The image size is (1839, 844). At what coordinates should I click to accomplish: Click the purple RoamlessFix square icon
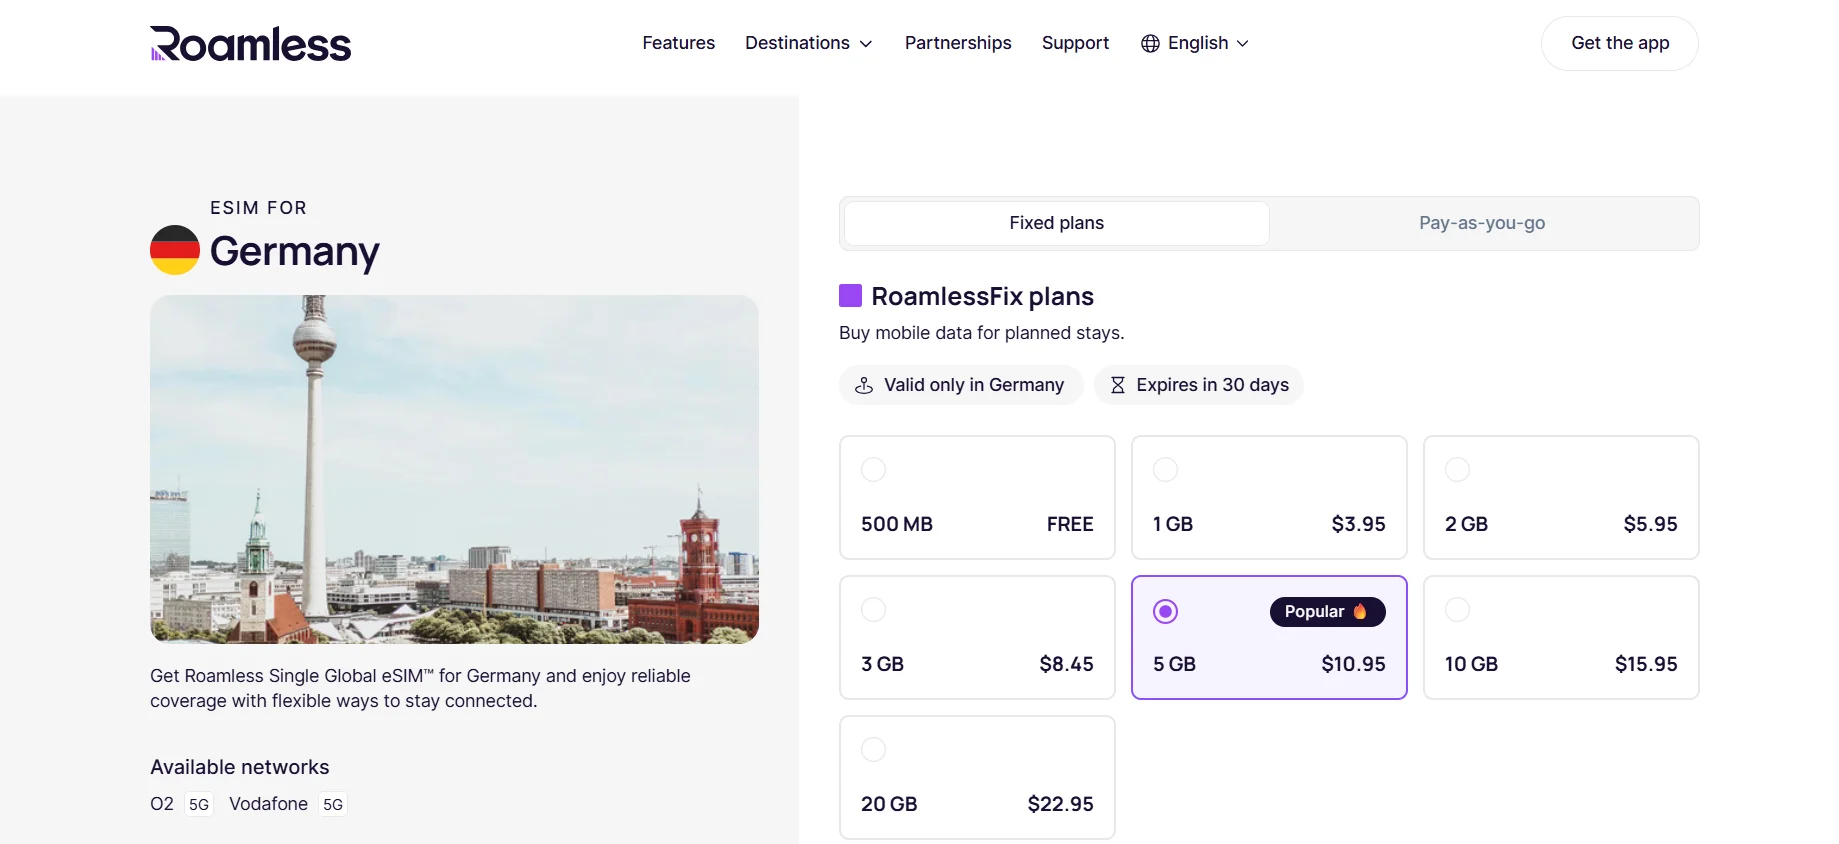point(850,295)
